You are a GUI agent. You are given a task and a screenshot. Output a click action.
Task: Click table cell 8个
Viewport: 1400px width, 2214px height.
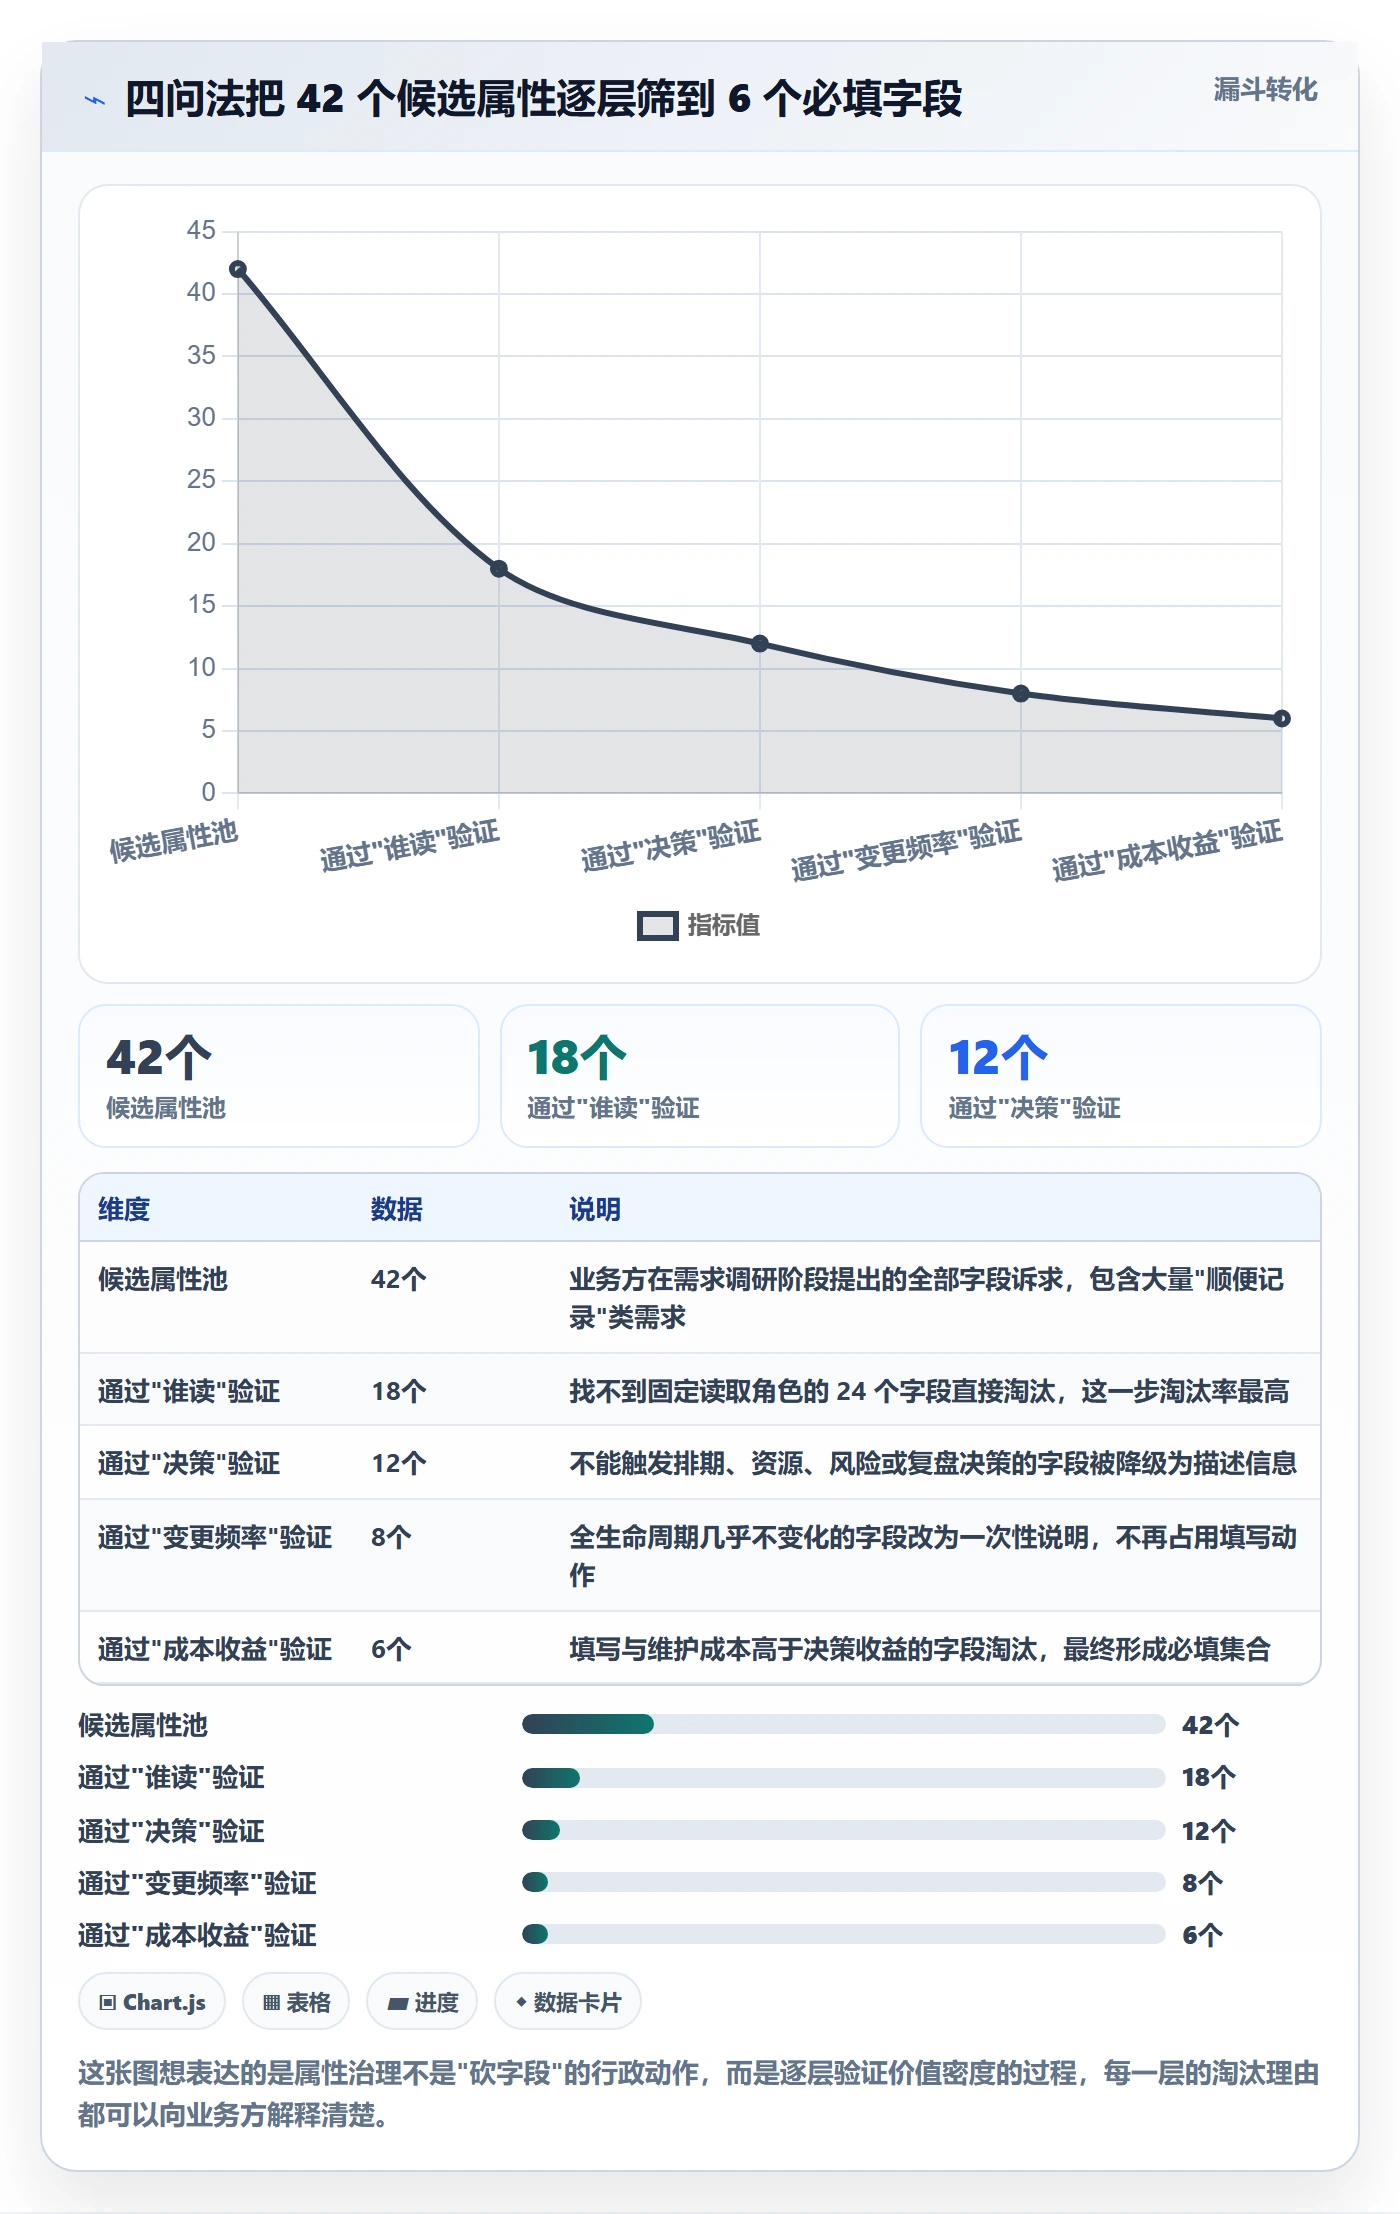(x=391, y=1537)
